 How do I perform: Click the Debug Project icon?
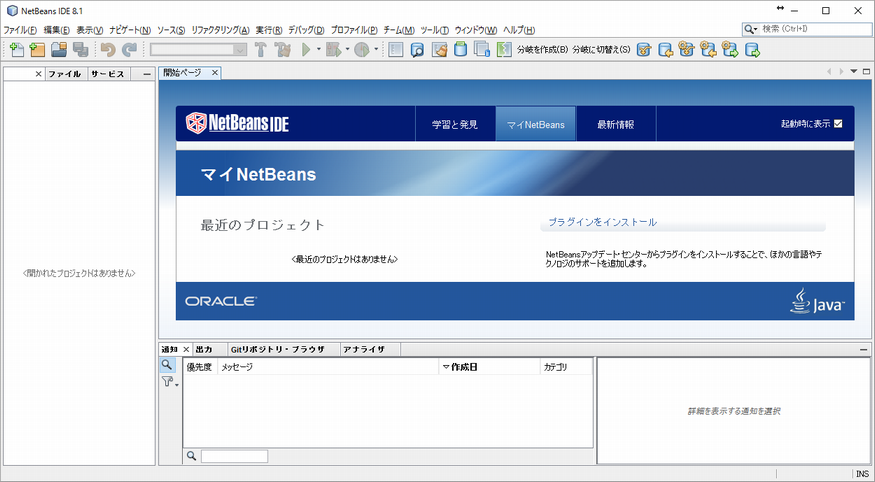(x=334, y=50)
